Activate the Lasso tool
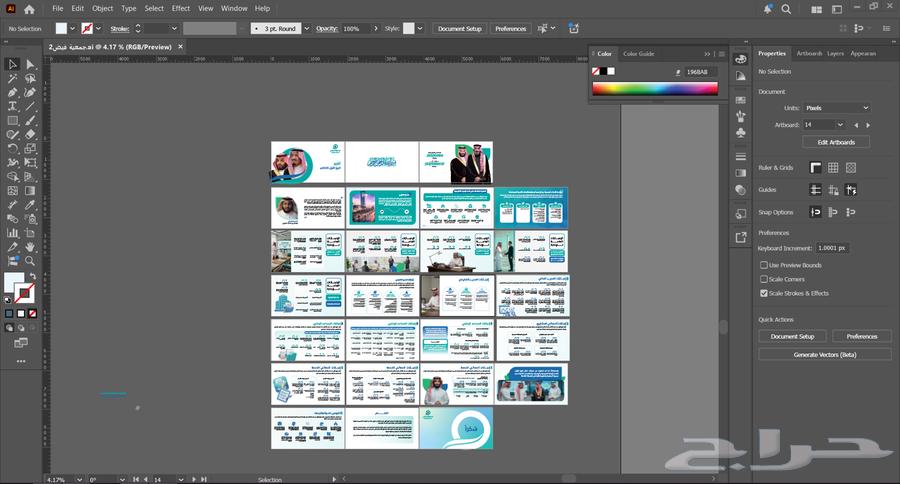This screenshot has width=900, height=484. pyautogui.click(x=30, y=78)
